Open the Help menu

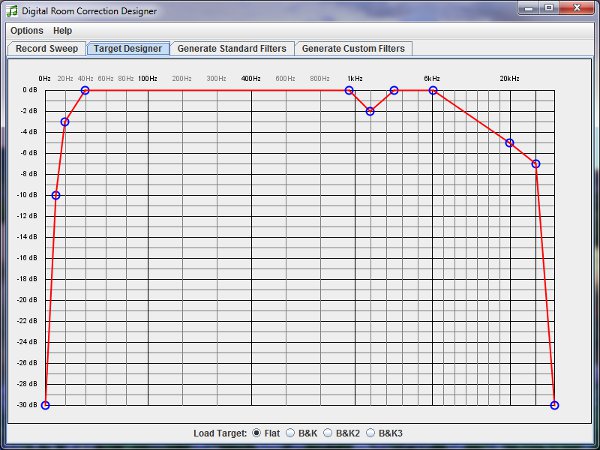[63, 31]
